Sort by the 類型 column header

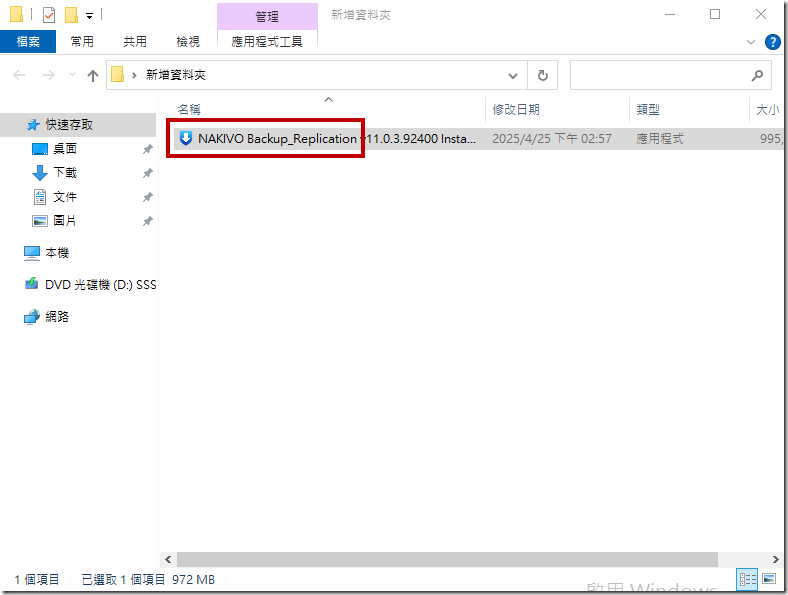point(648,110)
